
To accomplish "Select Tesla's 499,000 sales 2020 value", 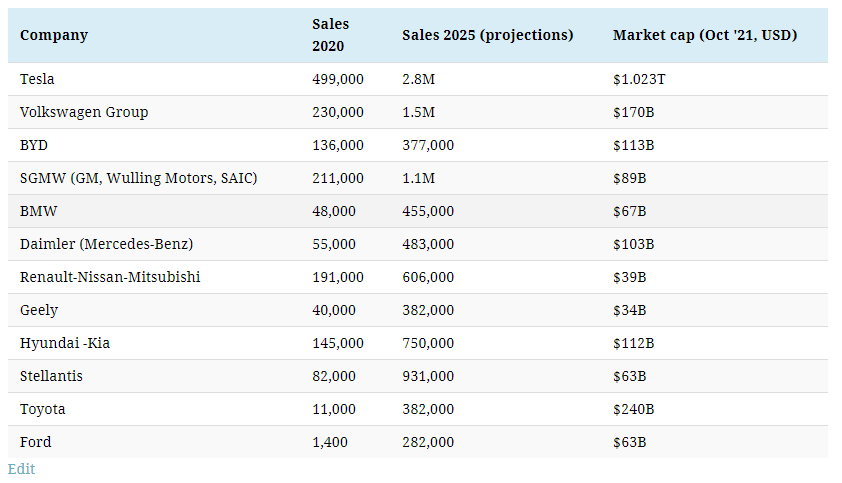I will coord(338,79).
